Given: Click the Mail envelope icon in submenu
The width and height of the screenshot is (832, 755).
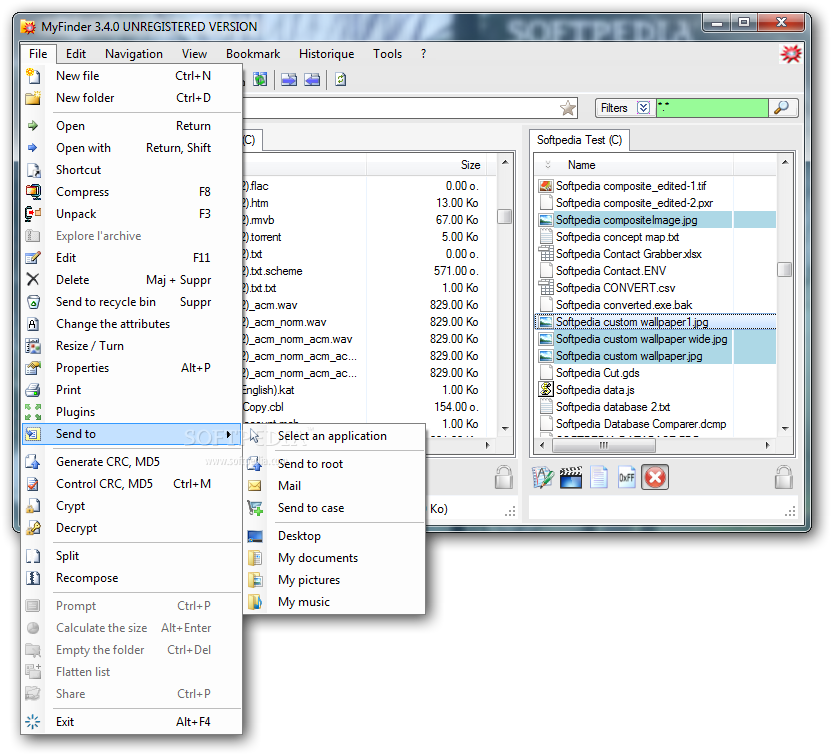Looking at the screenshot, I should (255, 485).
